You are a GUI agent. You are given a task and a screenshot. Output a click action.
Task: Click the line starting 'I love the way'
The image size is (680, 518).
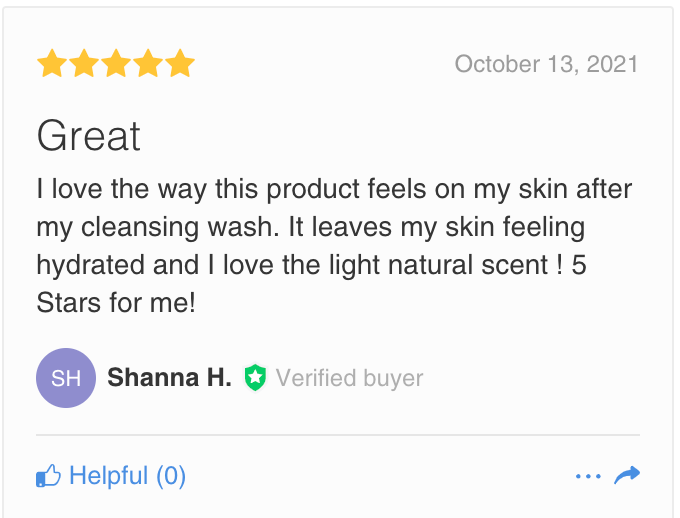[334, 189]
